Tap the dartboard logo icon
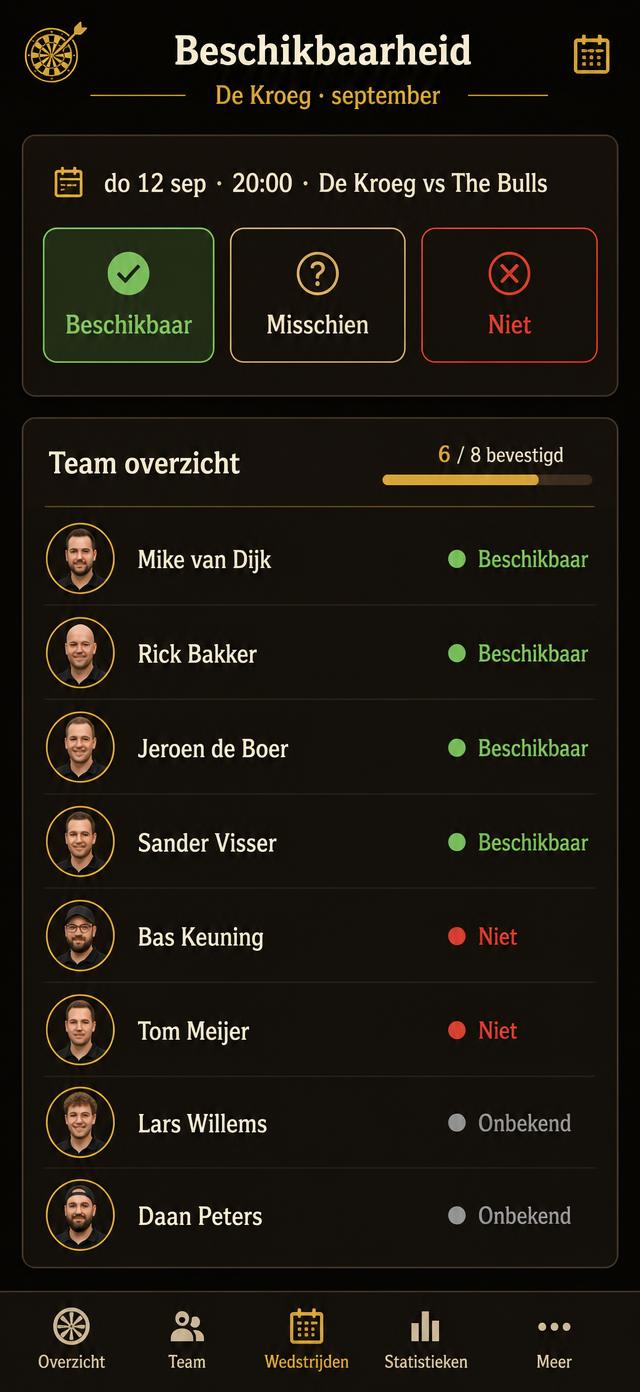Image resolution: width=640 pixels, height=1392 pixels. point(55,52)
